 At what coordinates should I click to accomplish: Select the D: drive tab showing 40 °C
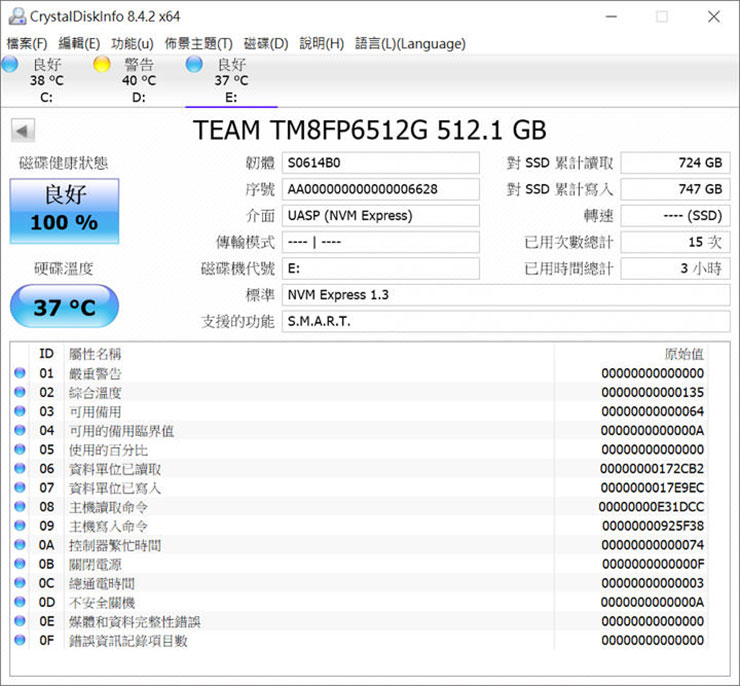tap(138, 80)
